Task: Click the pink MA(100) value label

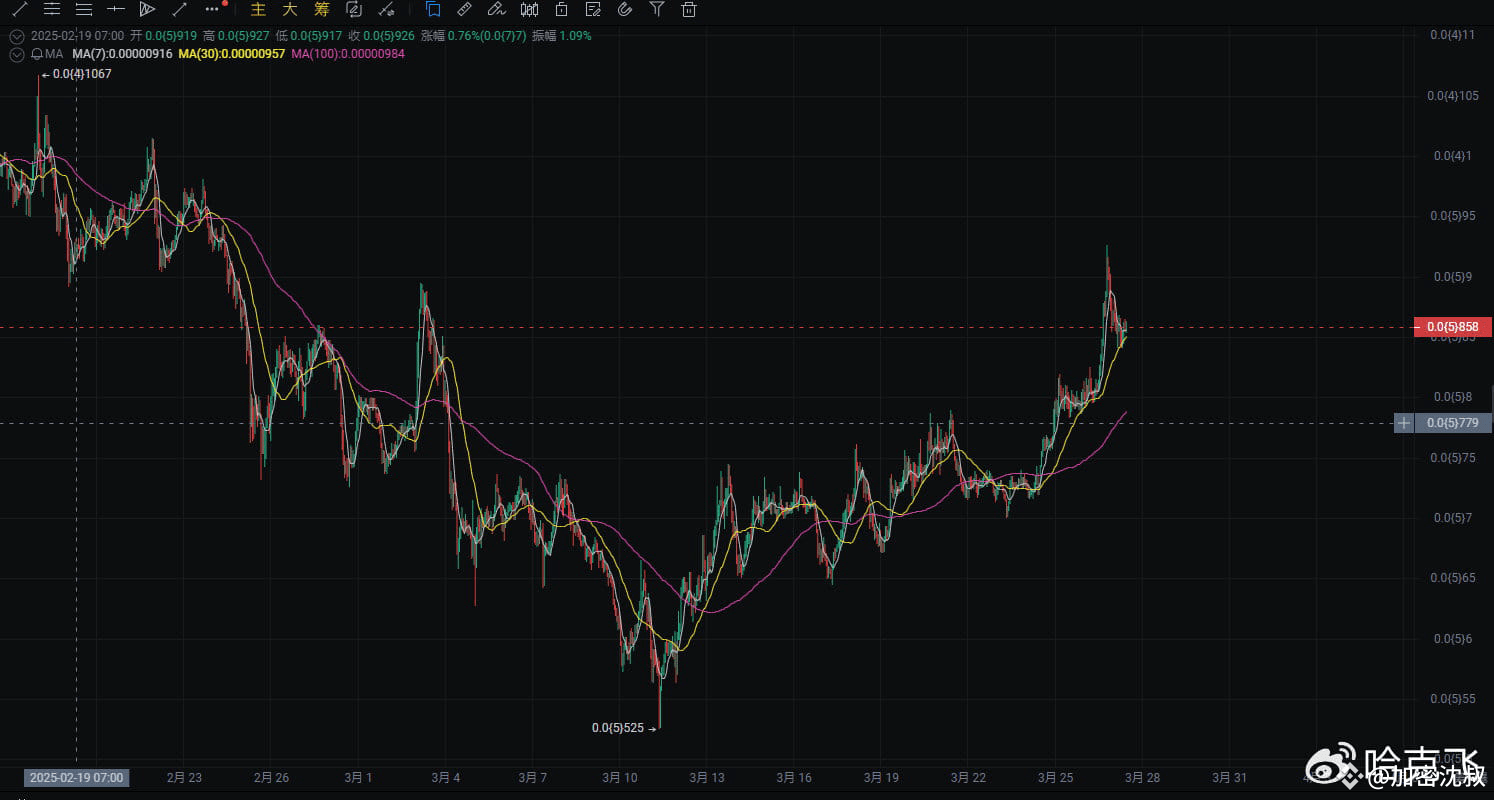Action: pyautogui.click(x=348, y=53)
